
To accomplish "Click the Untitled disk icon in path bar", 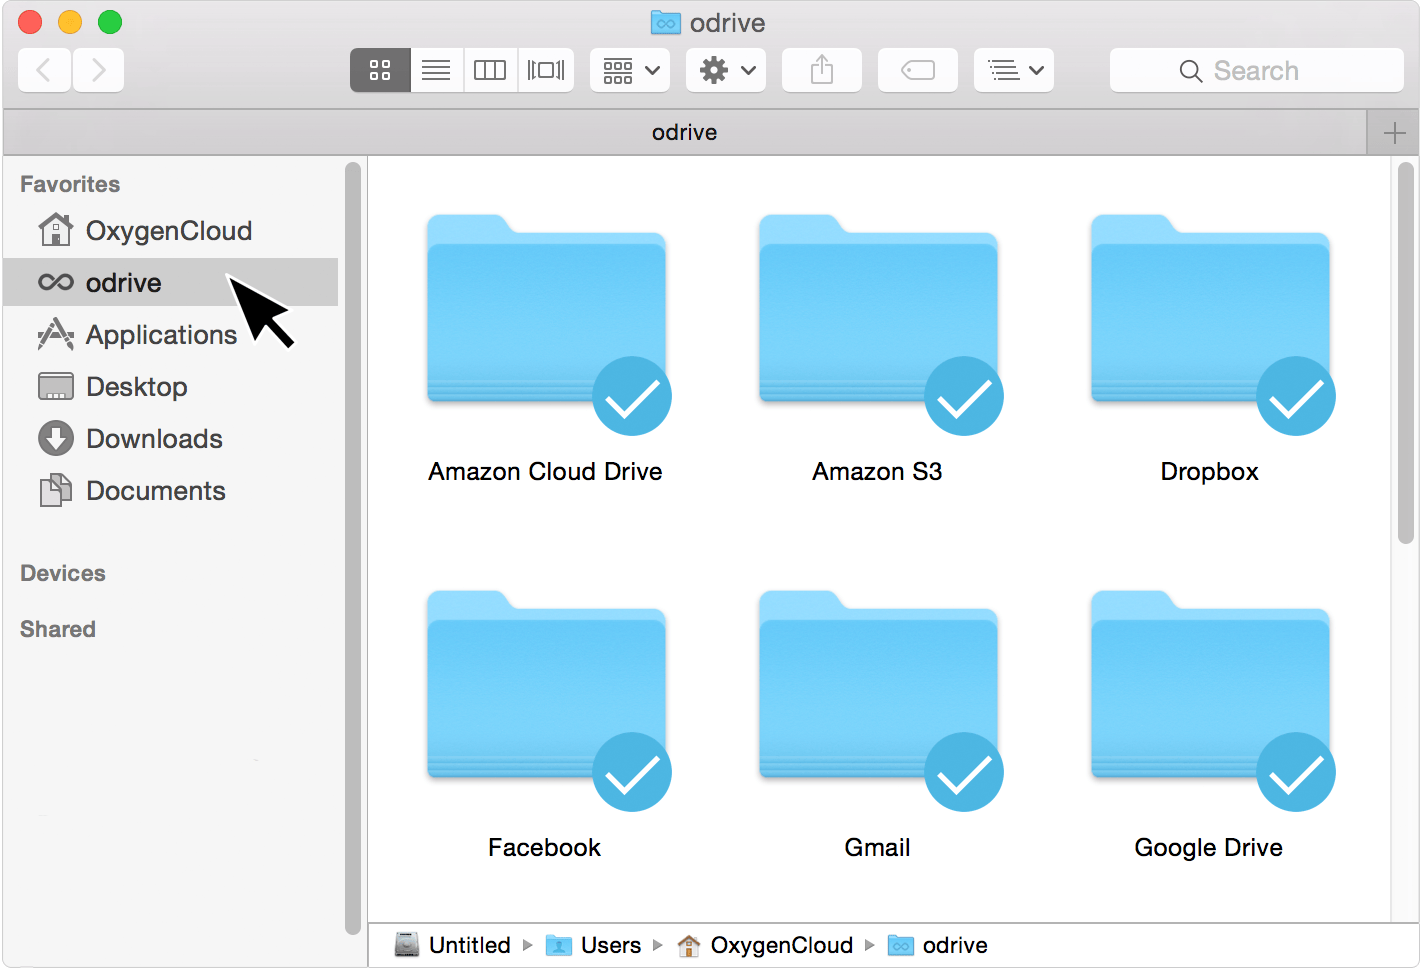I will coord(407,944).
